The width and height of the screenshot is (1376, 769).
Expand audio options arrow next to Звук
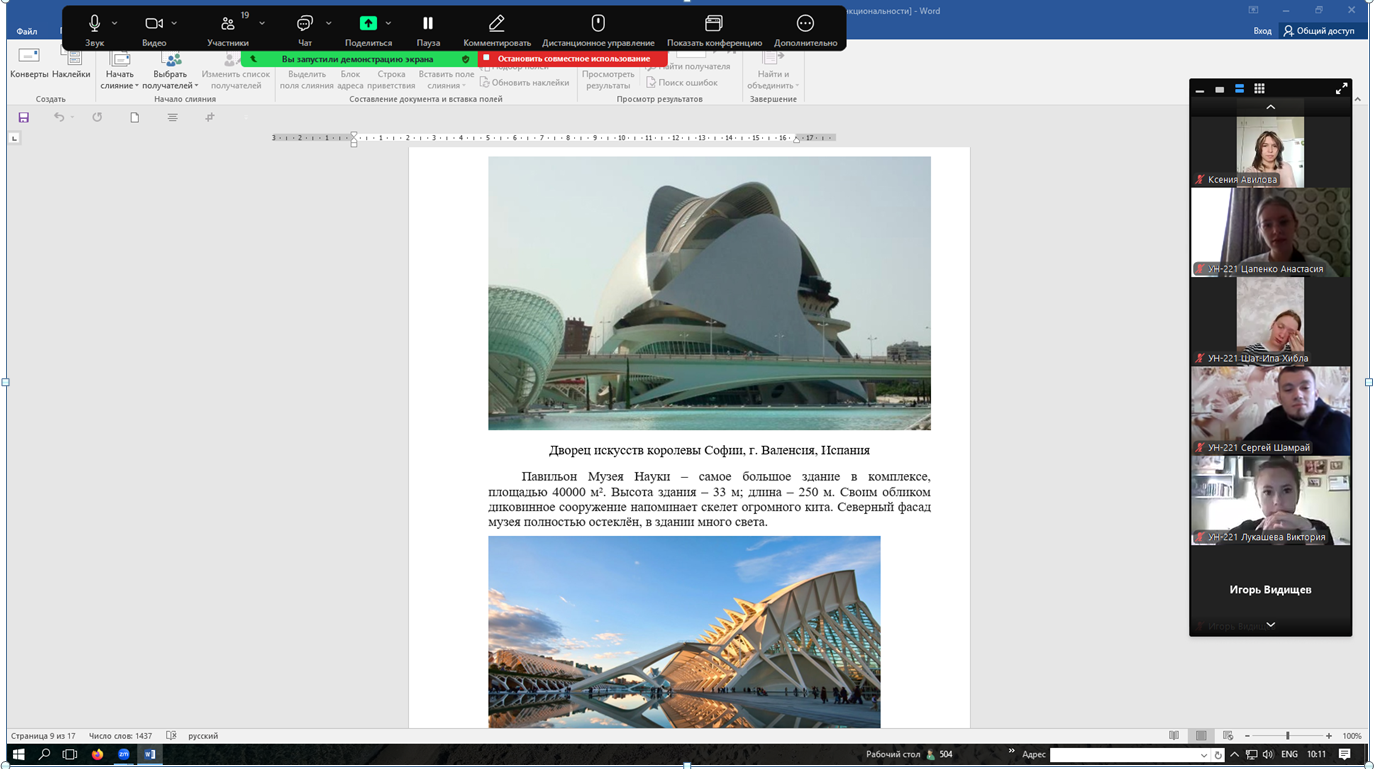(115, 23)
